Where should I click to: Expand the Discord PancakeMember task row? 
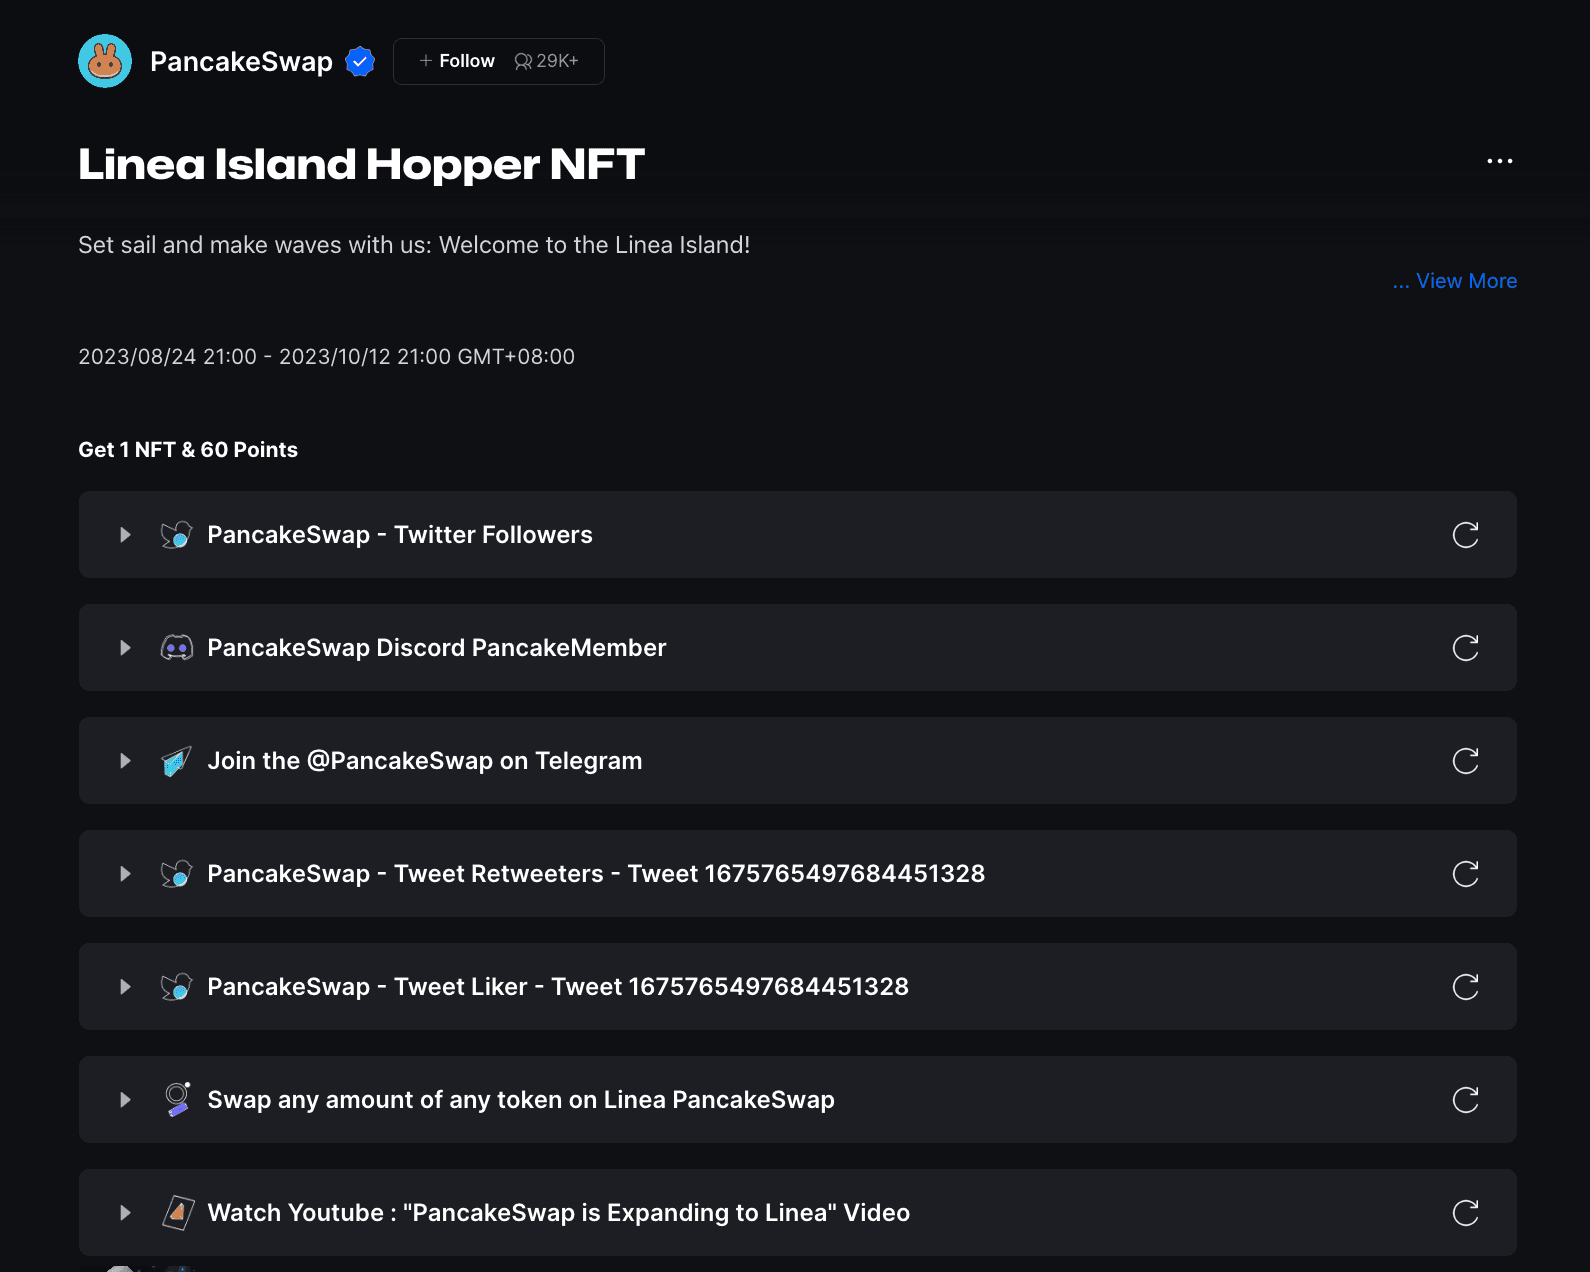pos(125,648)
